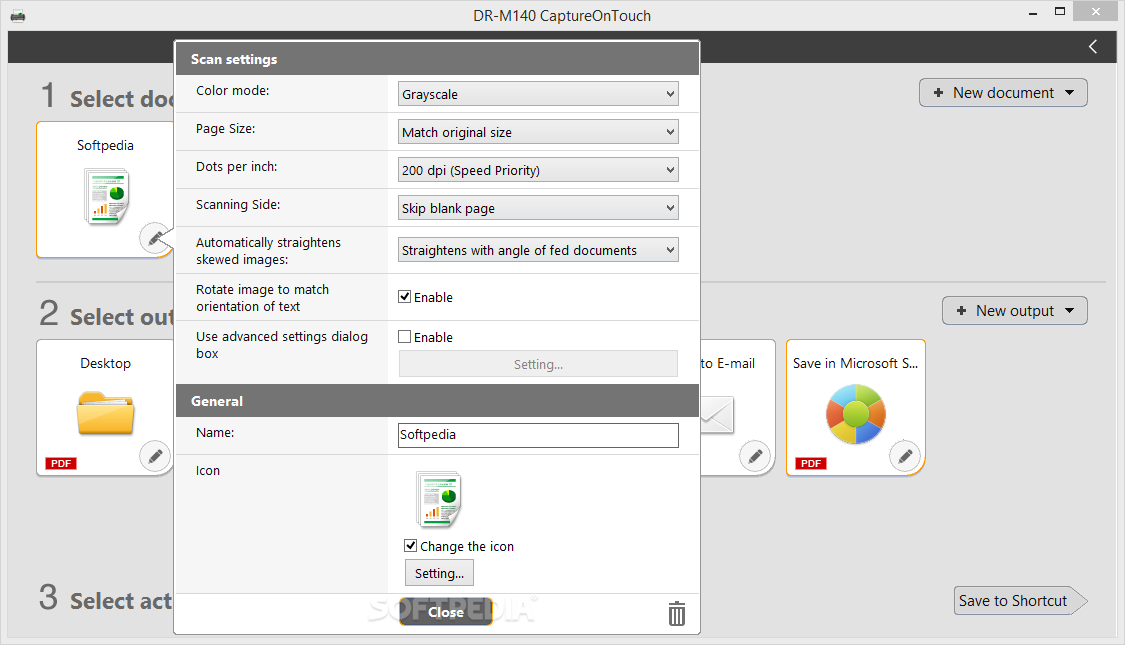Close the CaptureOnTouch window
Screen dimensions: 1125x645
tap(1096, 11)
